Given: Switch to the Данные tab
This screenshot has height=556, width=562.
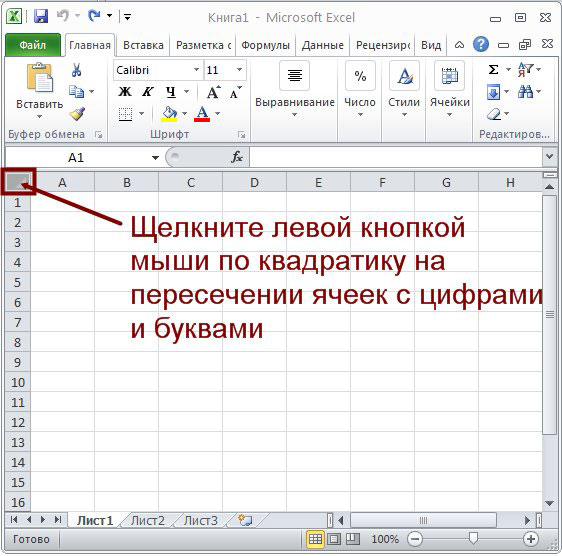Looking at the screenshot, I should click(x=323, y=45).
